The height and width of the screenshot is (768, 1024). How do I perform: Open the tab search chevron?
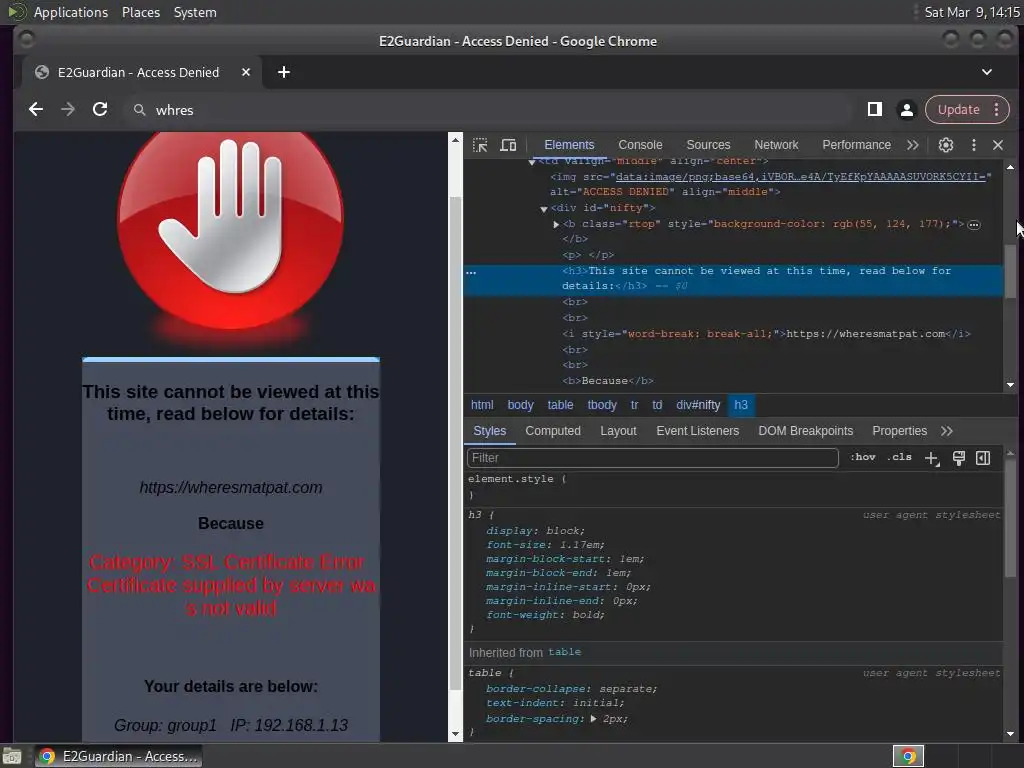(x=987, y=72)
